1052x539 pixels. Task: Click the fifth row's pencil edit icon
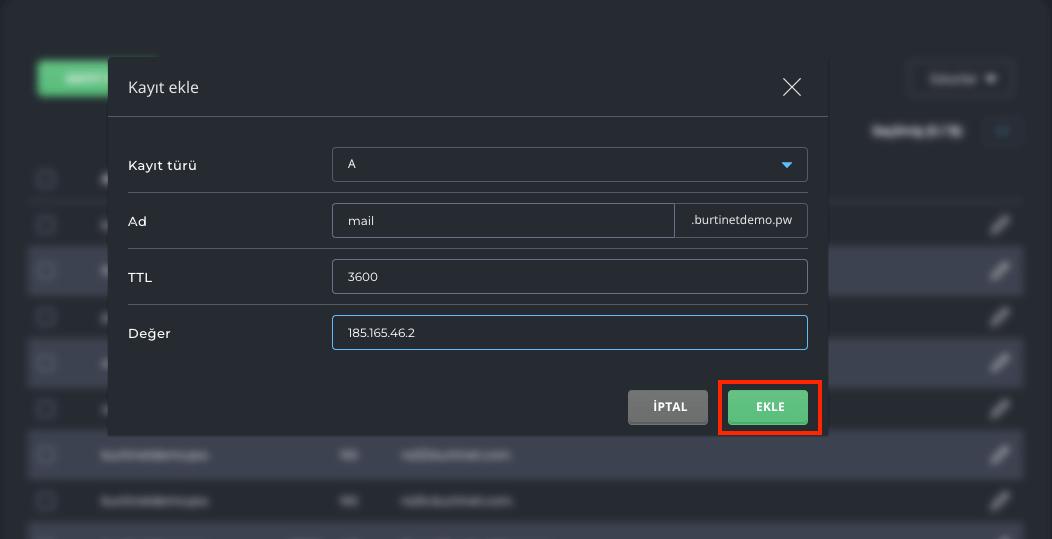click(999, 409)
